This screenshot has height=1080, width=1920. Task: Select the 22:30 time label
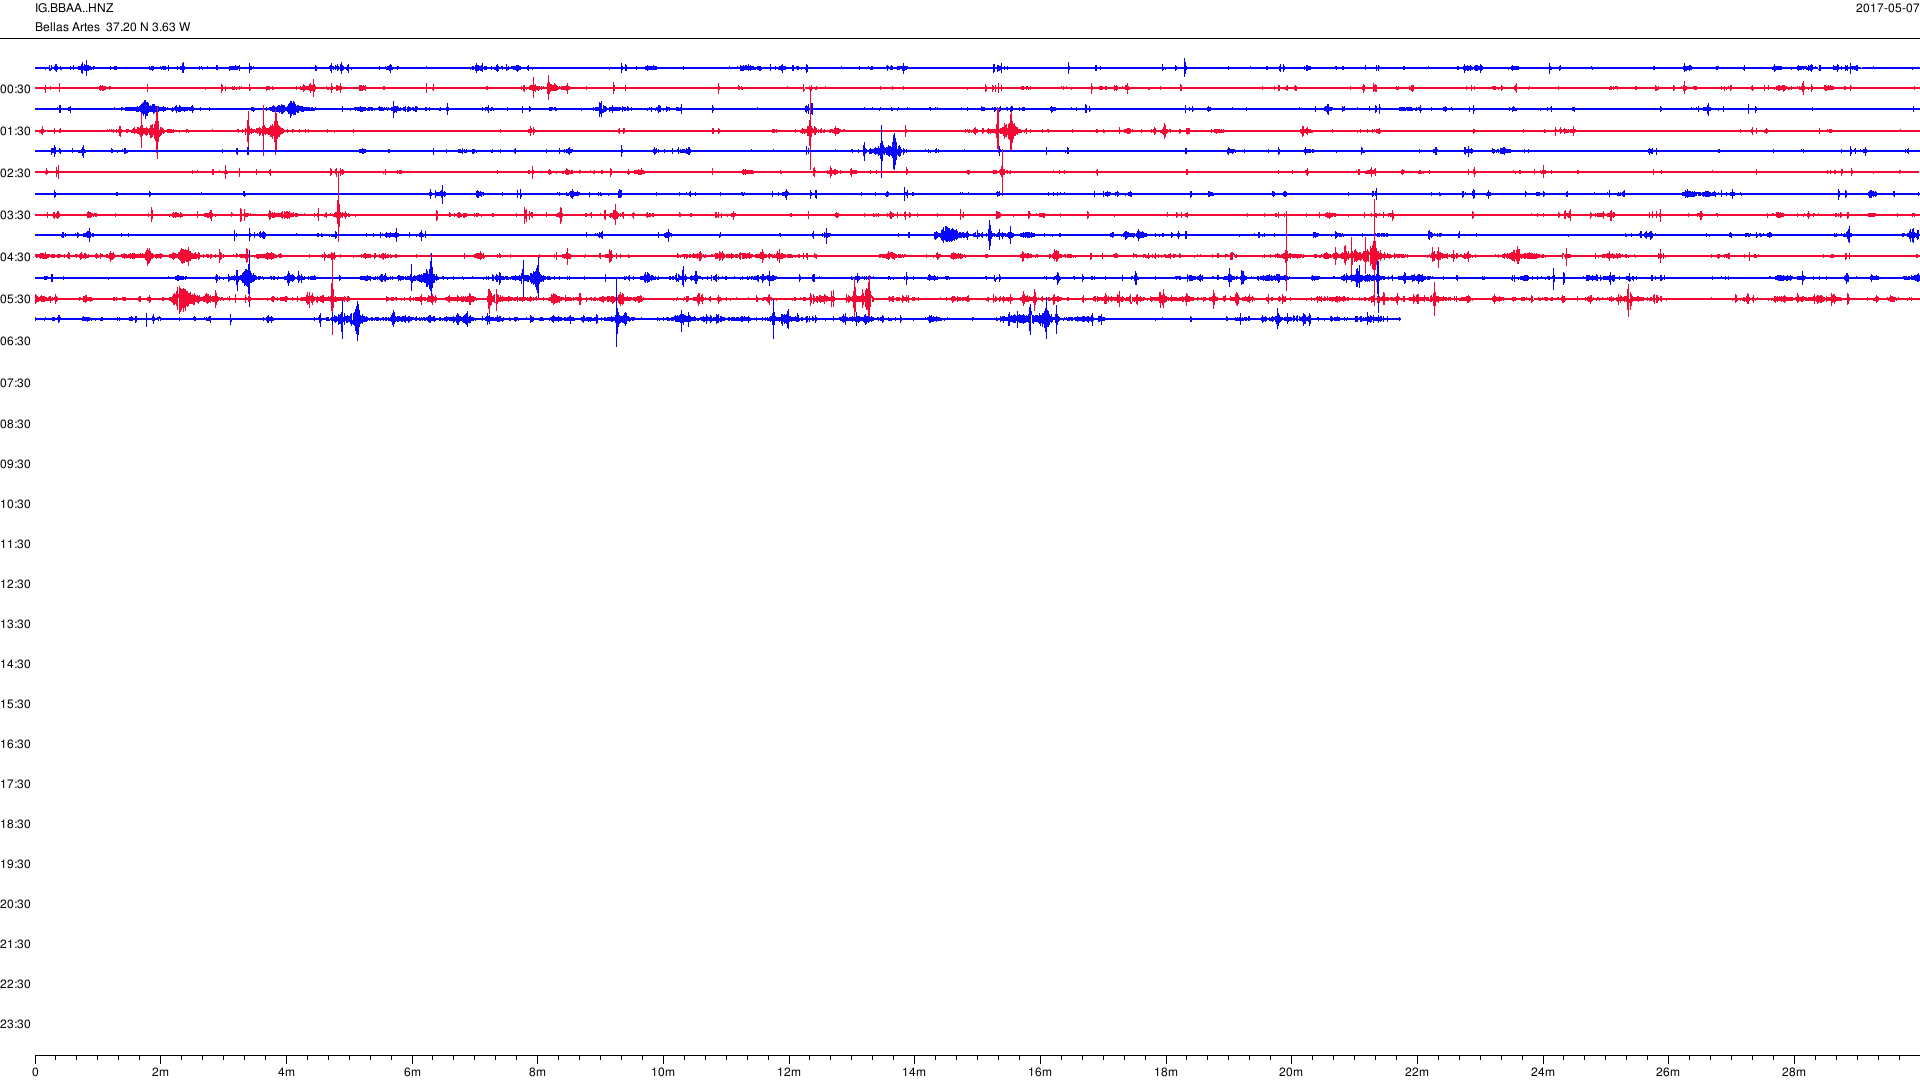pos(15,984)
